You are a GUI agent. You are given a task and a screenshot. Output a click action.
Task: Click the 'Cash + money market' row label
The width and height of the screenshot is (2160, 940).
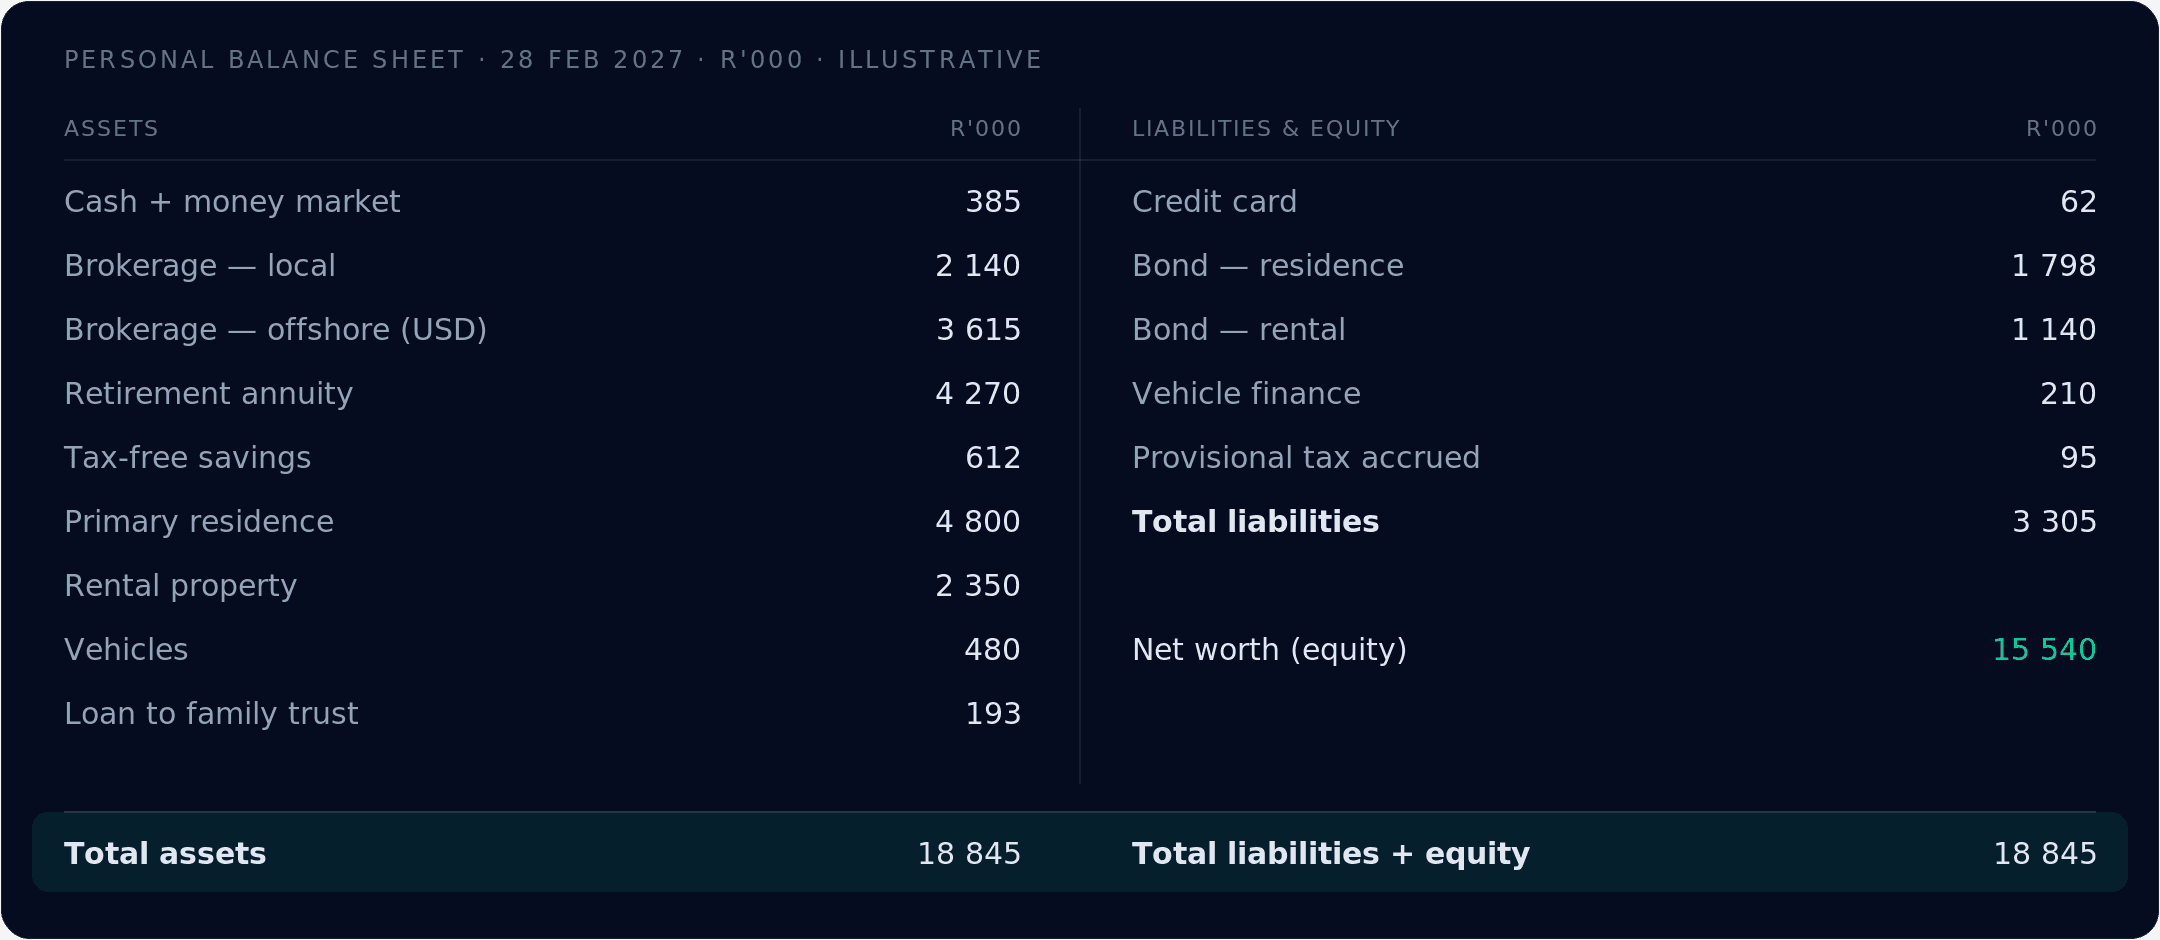point(232,202)
